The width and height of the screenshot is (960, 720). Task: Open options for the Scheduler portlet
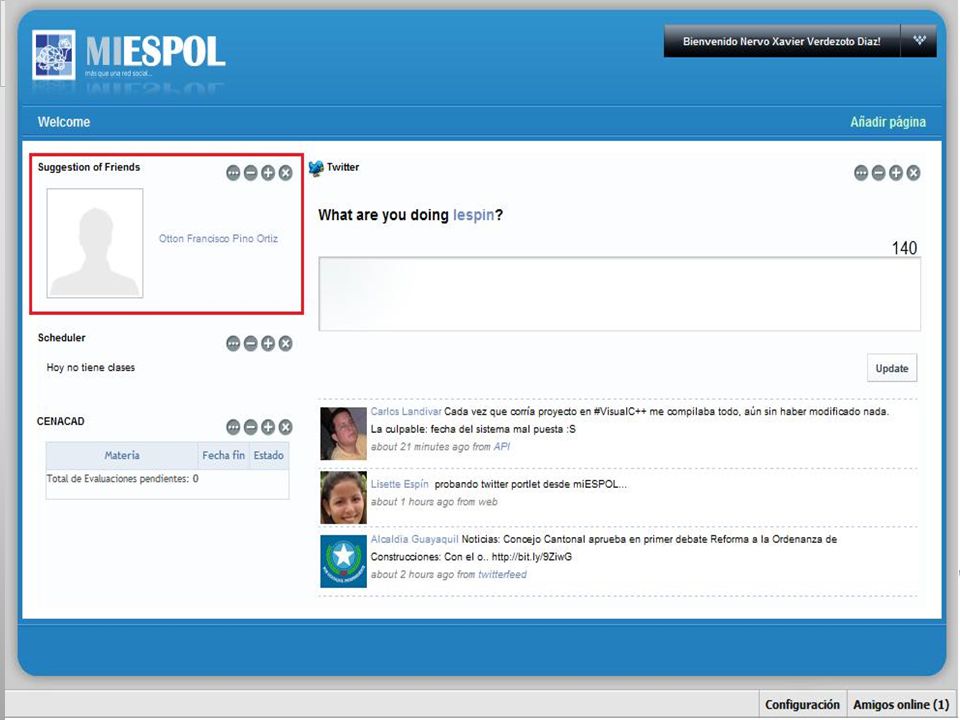233,343
